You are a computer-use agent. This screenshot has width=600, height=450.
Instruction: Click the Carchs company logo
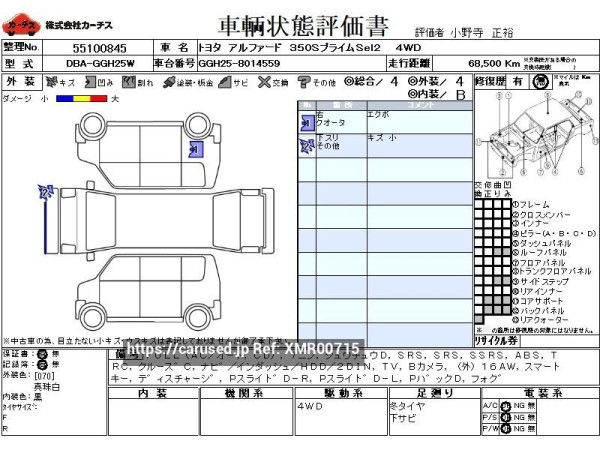21,25
